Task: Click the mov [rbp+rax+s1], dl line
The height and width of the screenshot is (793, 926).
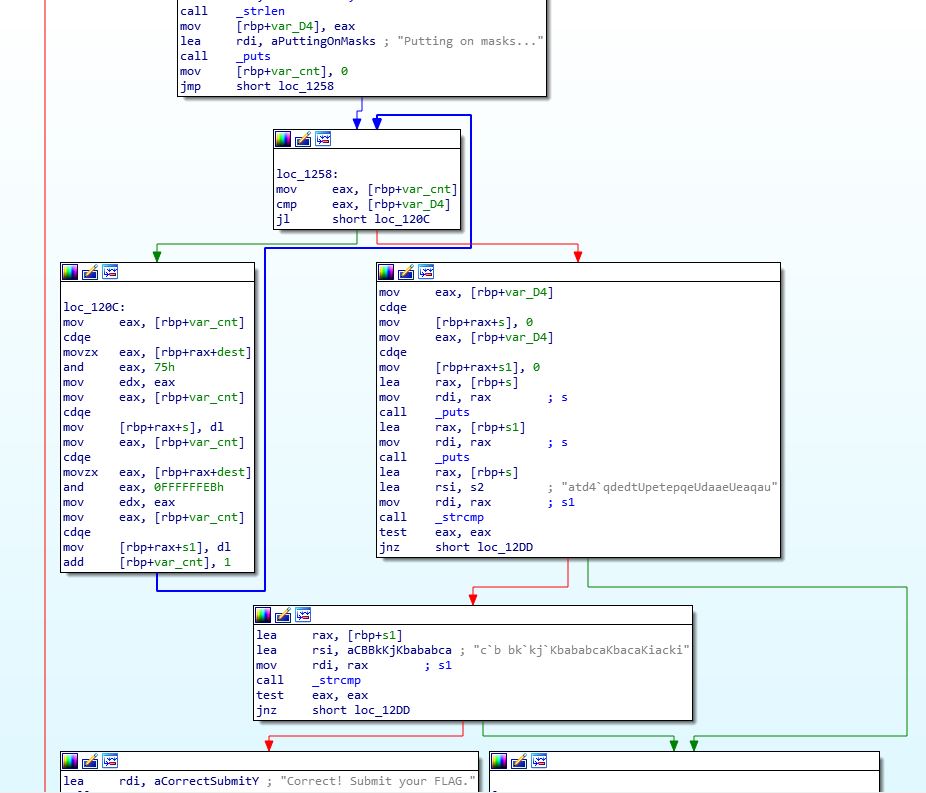Action: 147,547
